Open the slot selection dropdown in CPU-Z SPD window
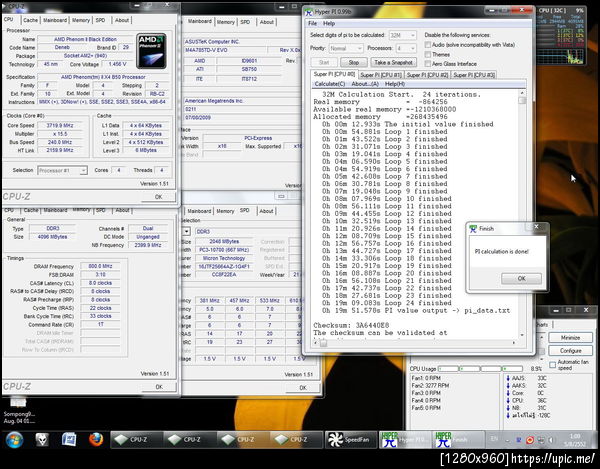 click(186, 231)
